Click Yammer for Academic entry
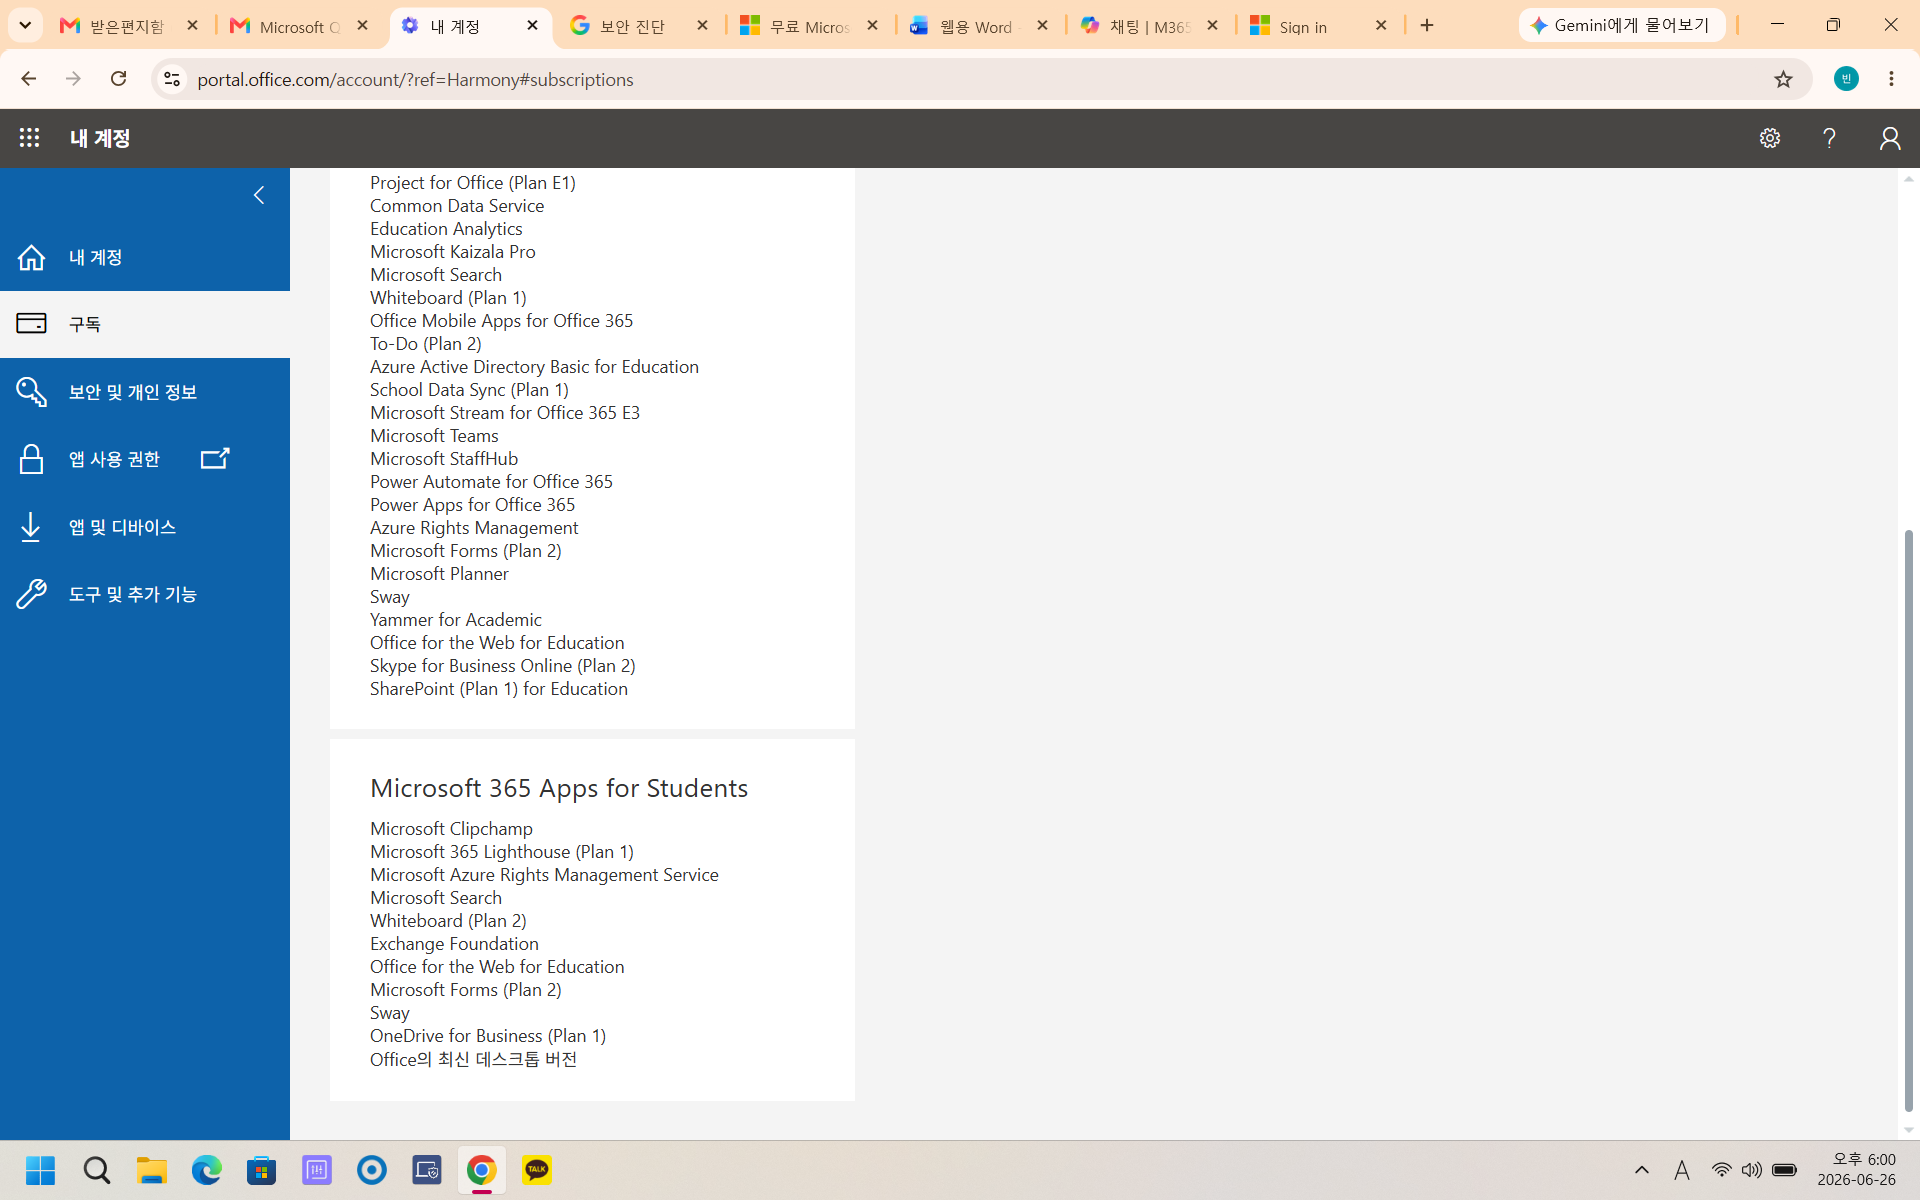 (x=456, y=620)
